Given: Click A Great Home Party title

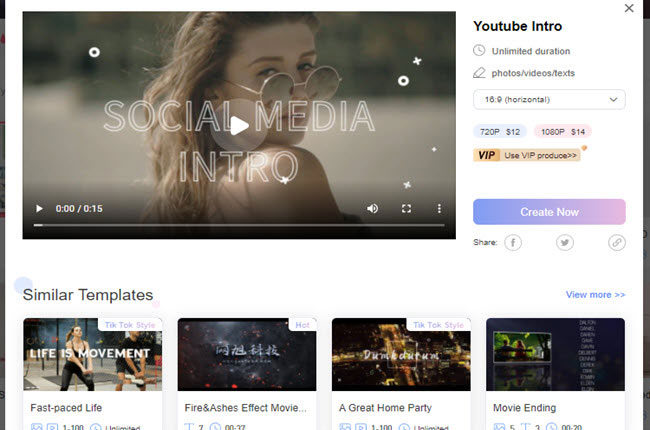Looking at the screenshot, I should 385,408.
